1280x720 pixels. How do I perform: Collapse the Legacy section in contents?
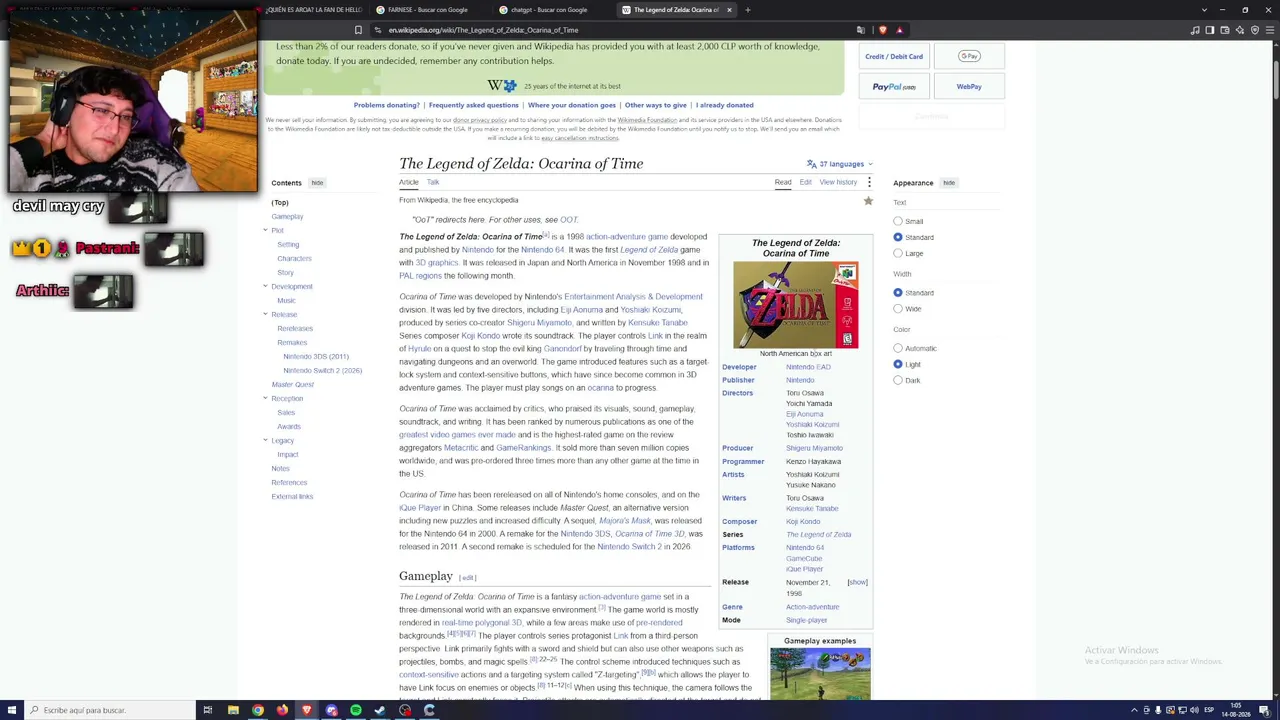265,440
